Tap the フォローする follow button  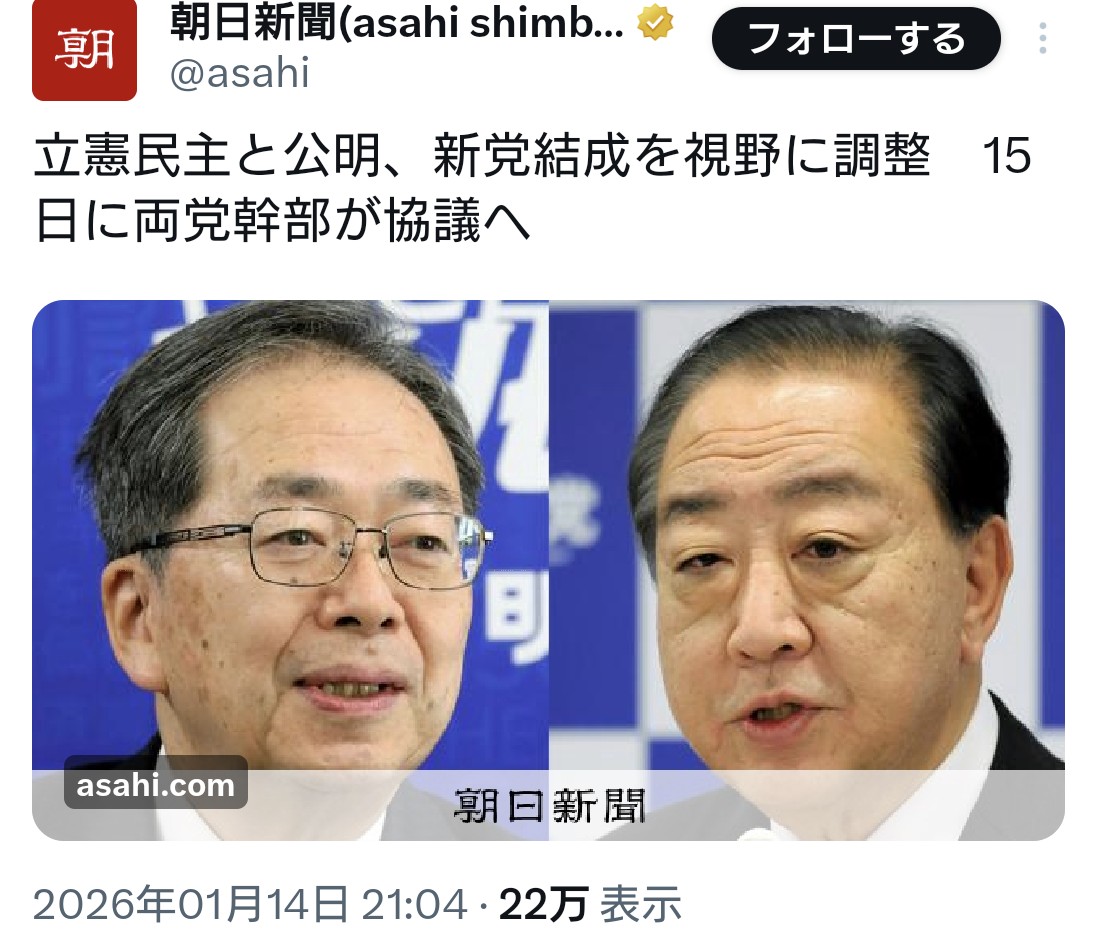point(856,38)
